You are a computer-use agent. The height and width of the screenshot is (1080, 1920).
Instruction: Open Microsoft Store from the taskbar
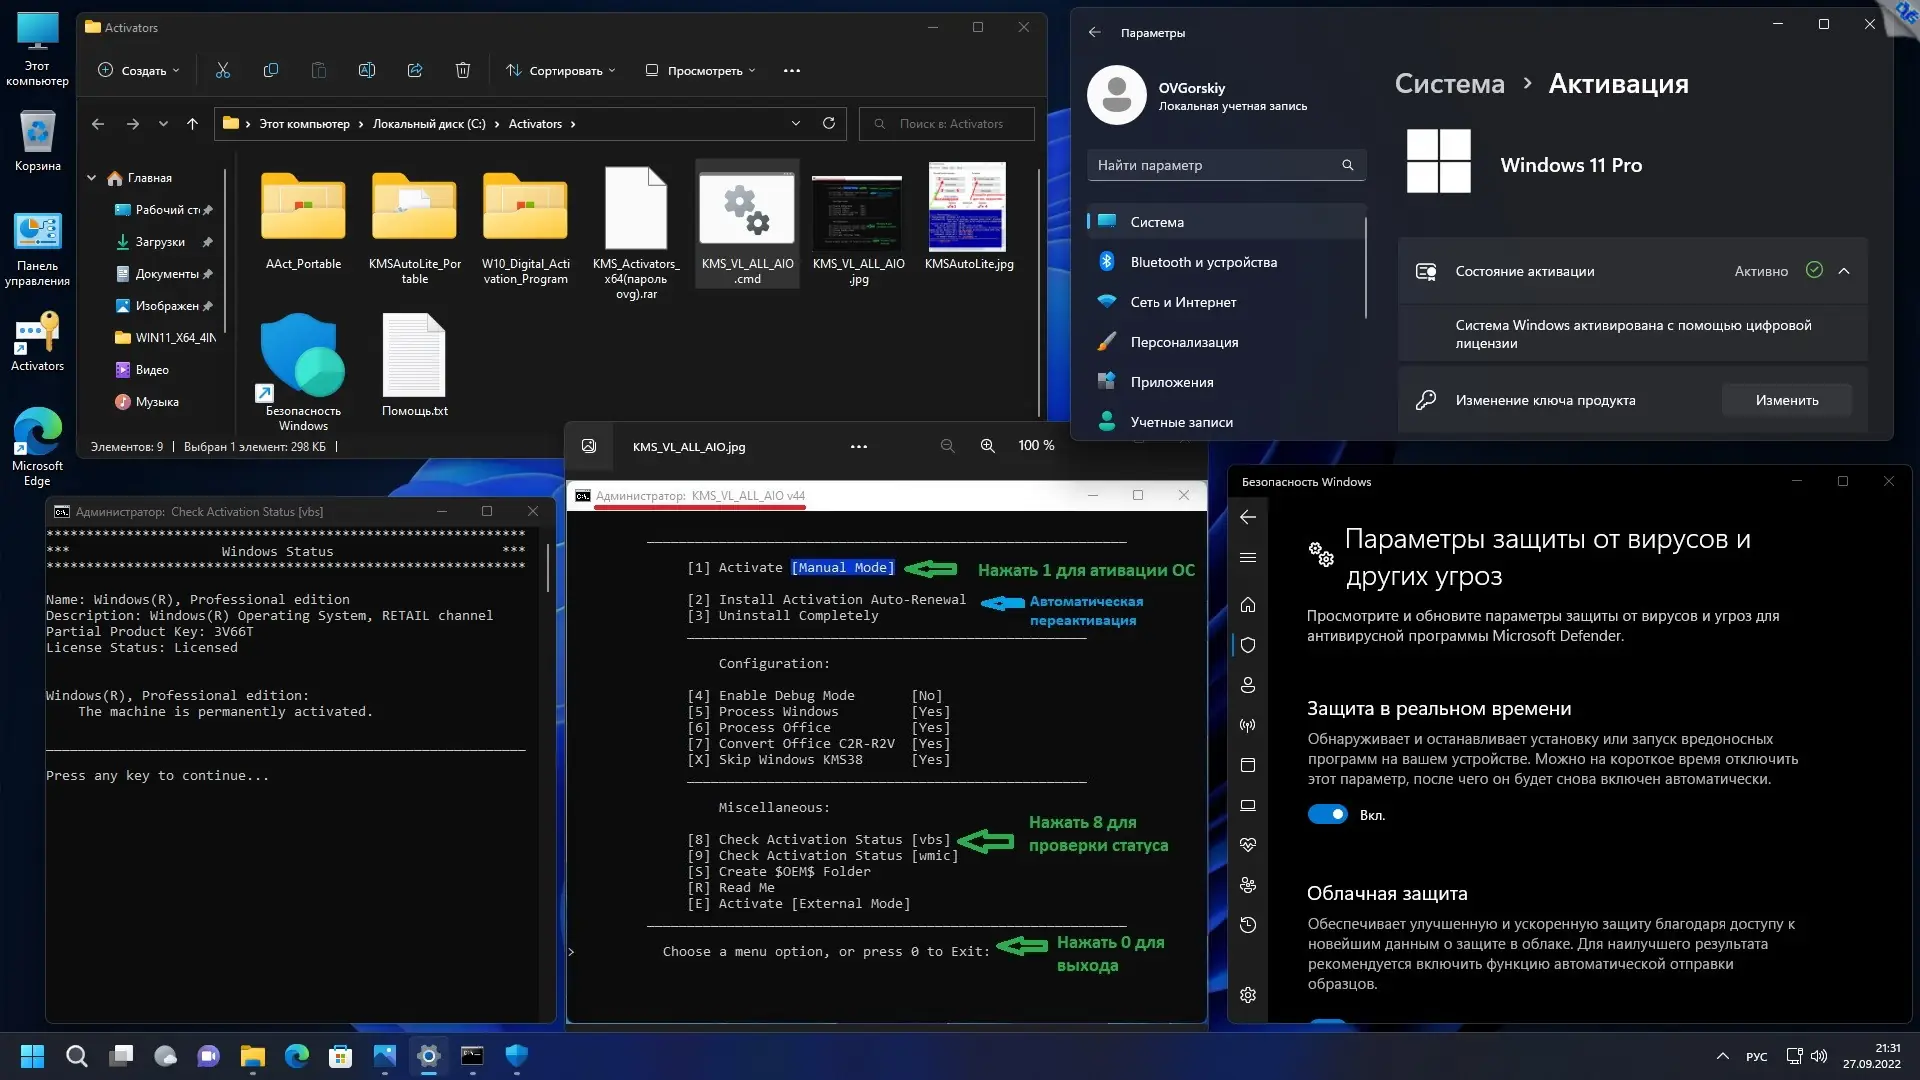[x=340, y=1056]
